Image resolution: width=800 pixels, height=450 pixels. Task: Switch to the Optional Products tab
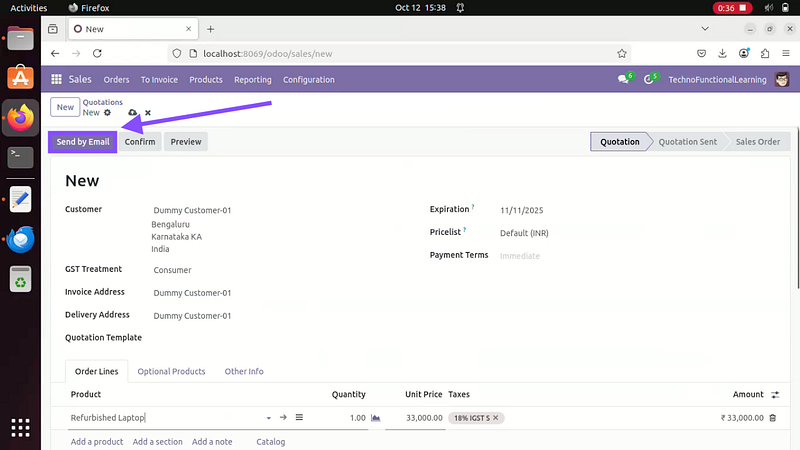coord(171,371)
